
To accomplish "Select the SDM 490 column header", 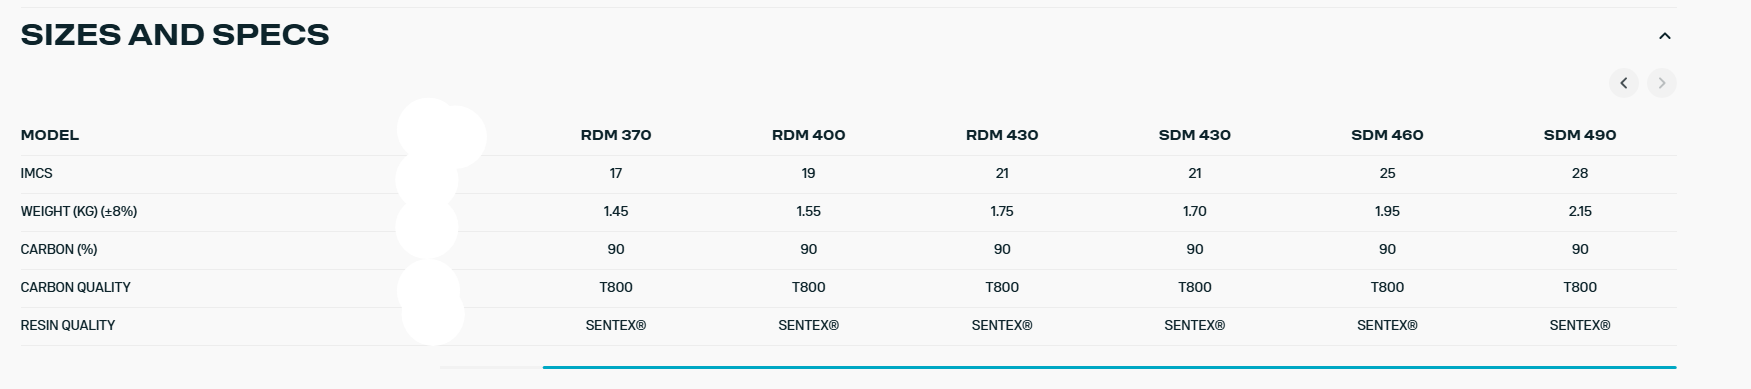I will coord(1580,135).
